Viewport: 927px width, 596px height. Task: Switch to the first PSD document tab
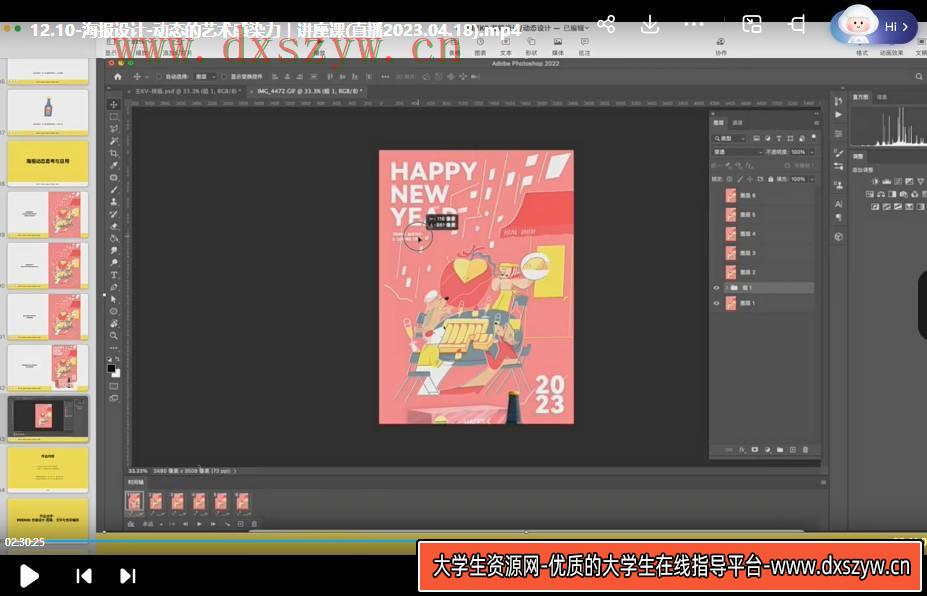click(187, 91)
